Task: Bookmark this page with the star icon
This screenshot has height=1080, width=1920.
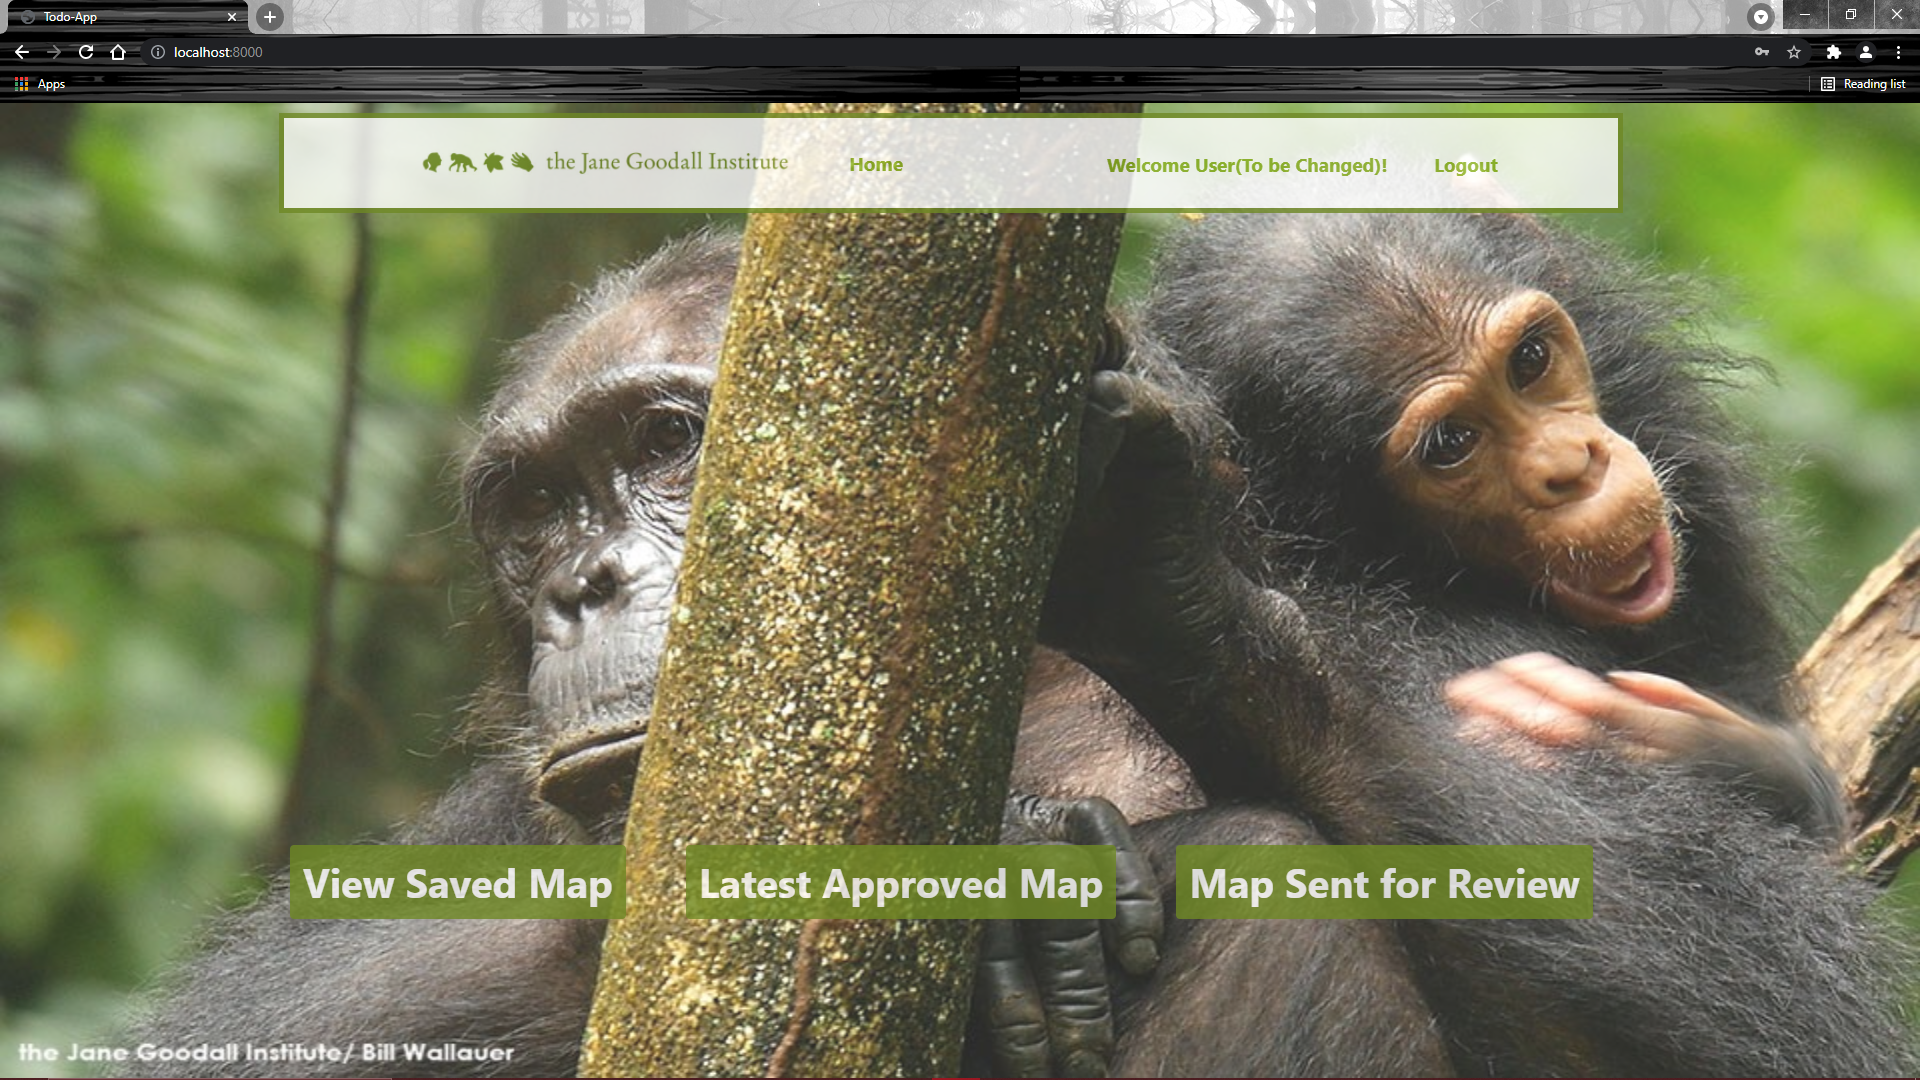Action: click(1794, 52)
